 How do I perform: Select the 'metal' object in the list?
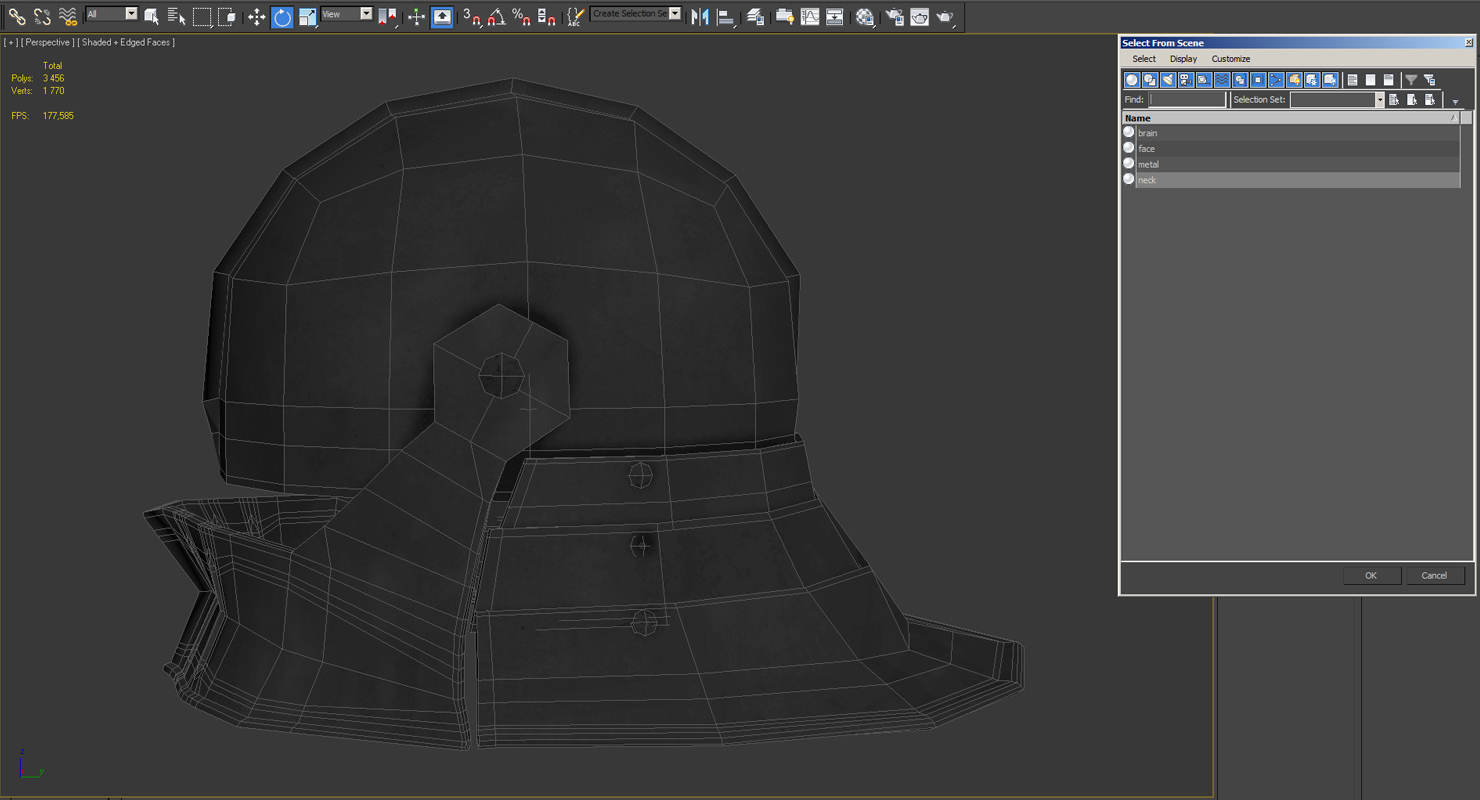(x=1148, y=164)
